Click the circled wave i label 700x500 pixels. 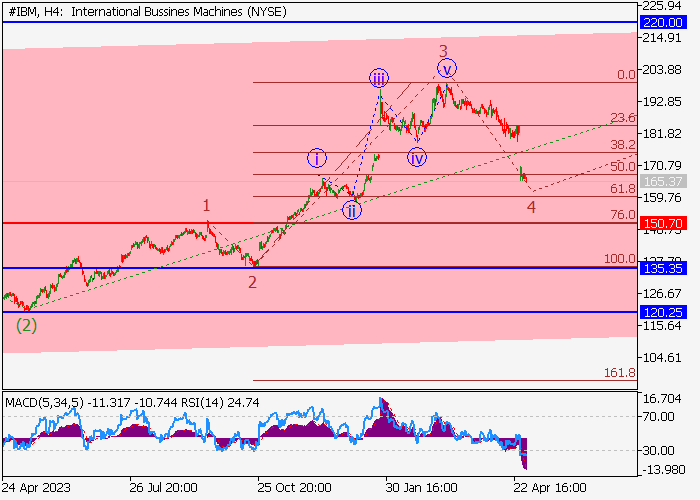(x=317, y=158)
